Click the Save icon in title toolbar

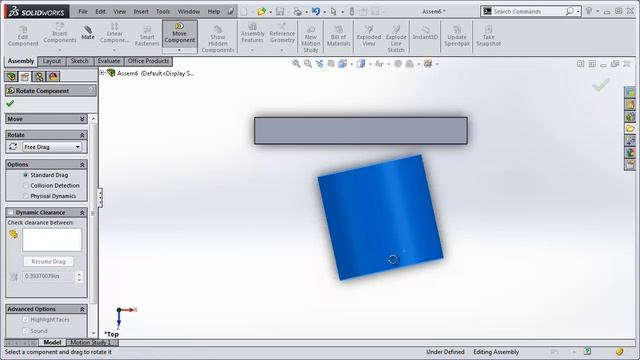point(280,11)
